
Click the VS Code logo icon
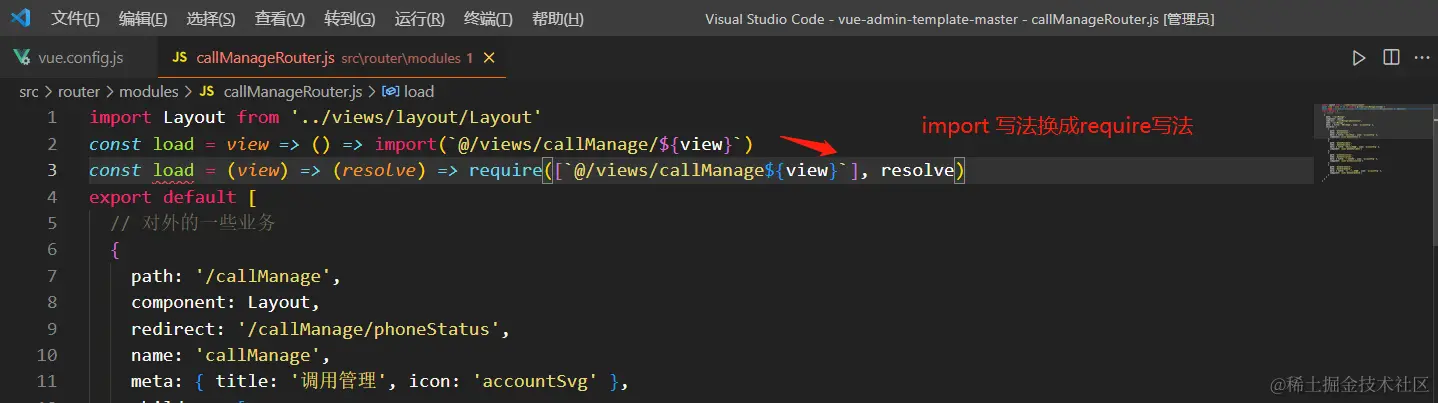(x=21, y=19)
